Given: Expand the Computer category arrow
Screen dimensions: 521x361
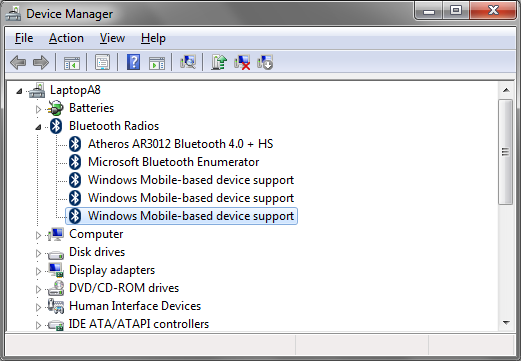Looking at the screenshot, I should pos(38,235).
